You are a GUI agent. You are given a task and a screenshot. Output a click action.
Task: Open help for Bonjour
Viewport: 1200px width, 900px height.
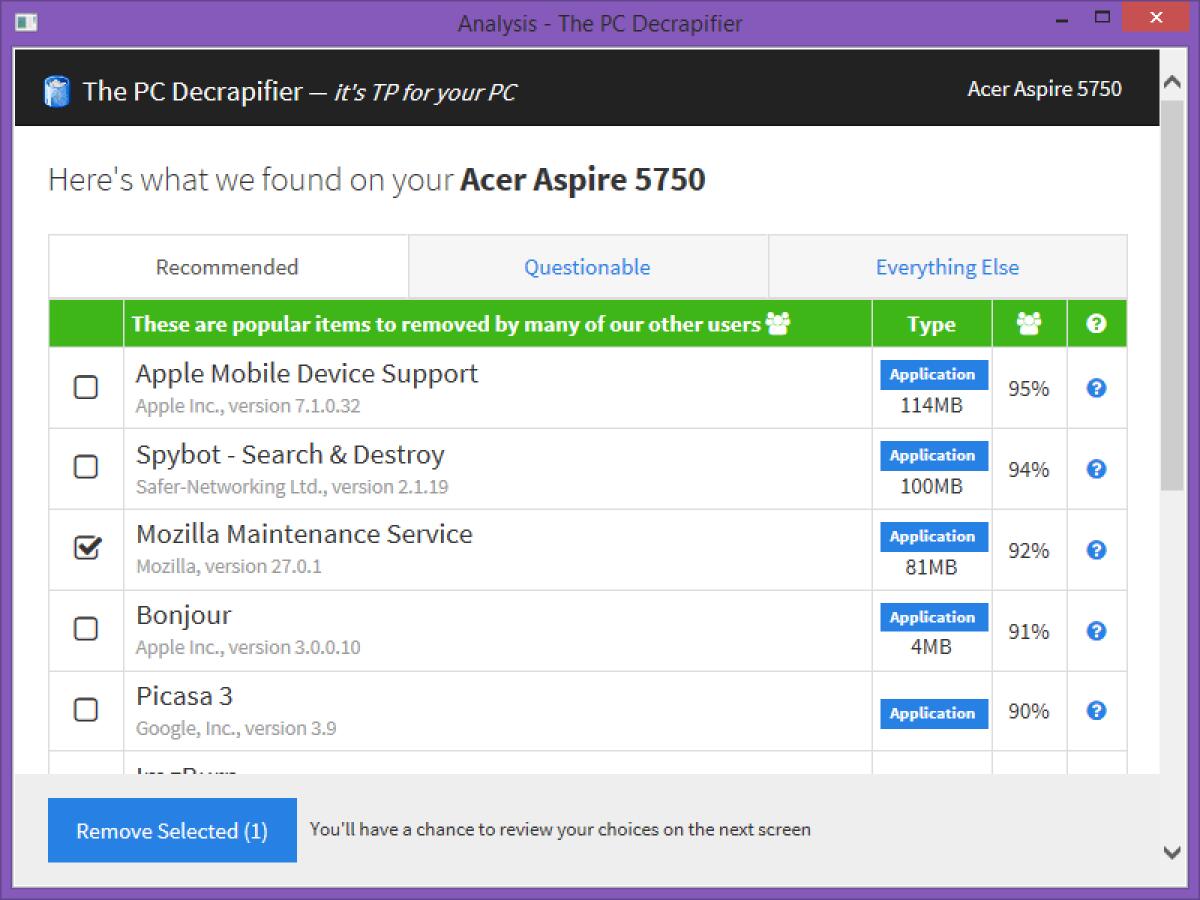1096,631
